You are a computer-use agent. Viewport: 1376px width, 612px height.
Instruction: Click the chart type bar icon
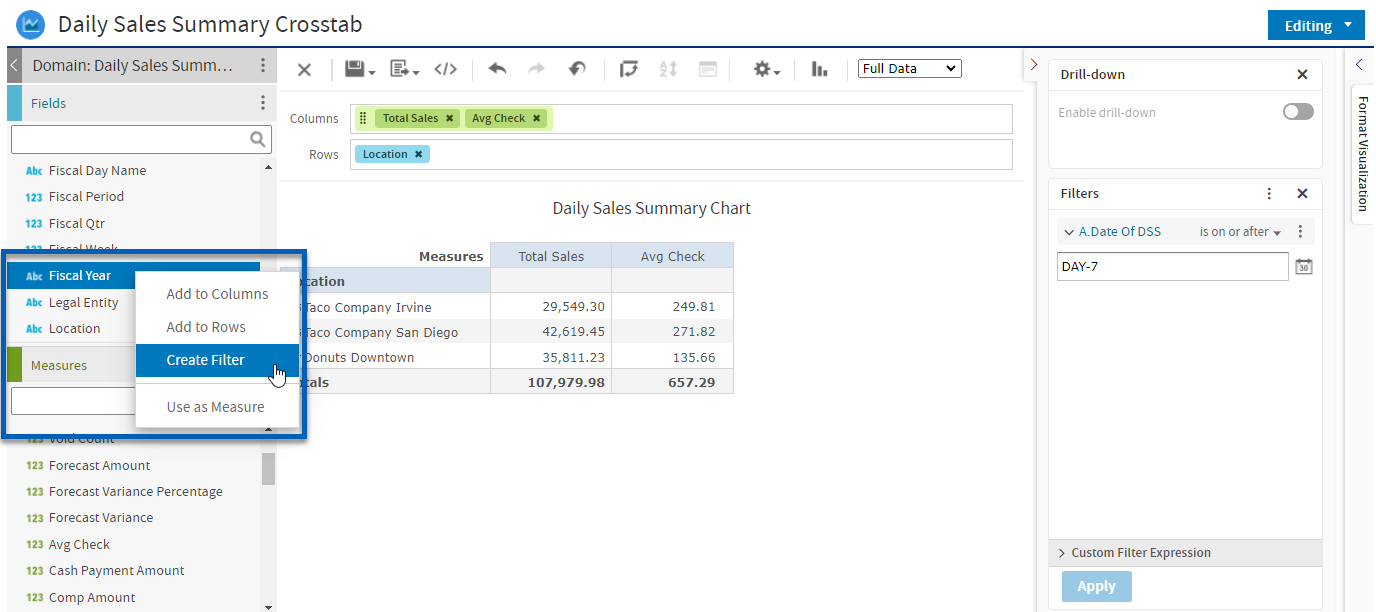[820, 69]
